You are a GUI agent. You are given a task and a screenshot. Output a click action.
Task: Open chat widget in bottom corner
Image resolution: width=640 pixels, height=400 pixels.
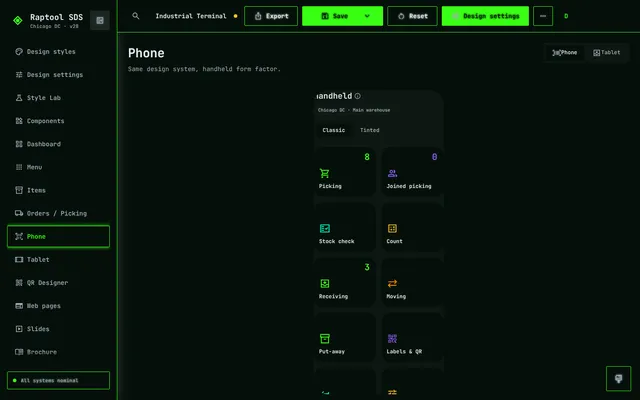(618, 378)
